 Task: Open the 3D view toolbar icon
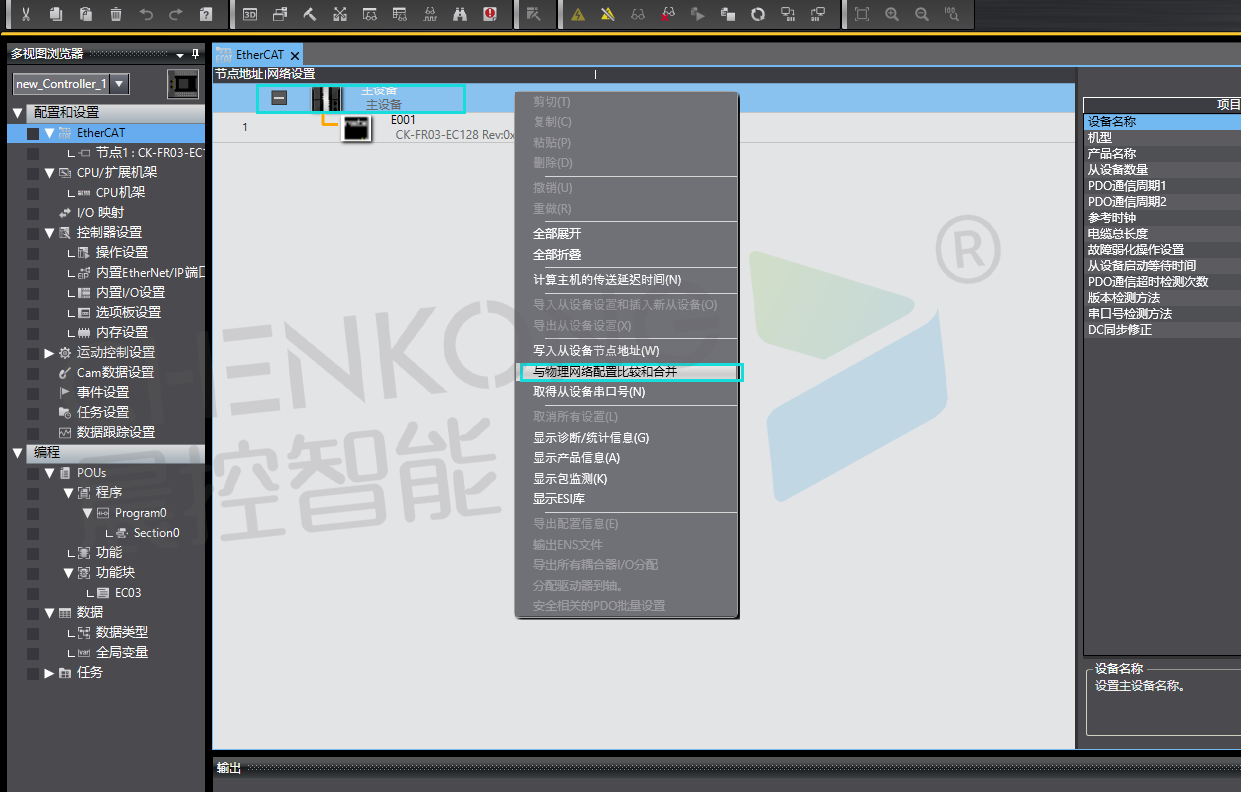point(250,14)
